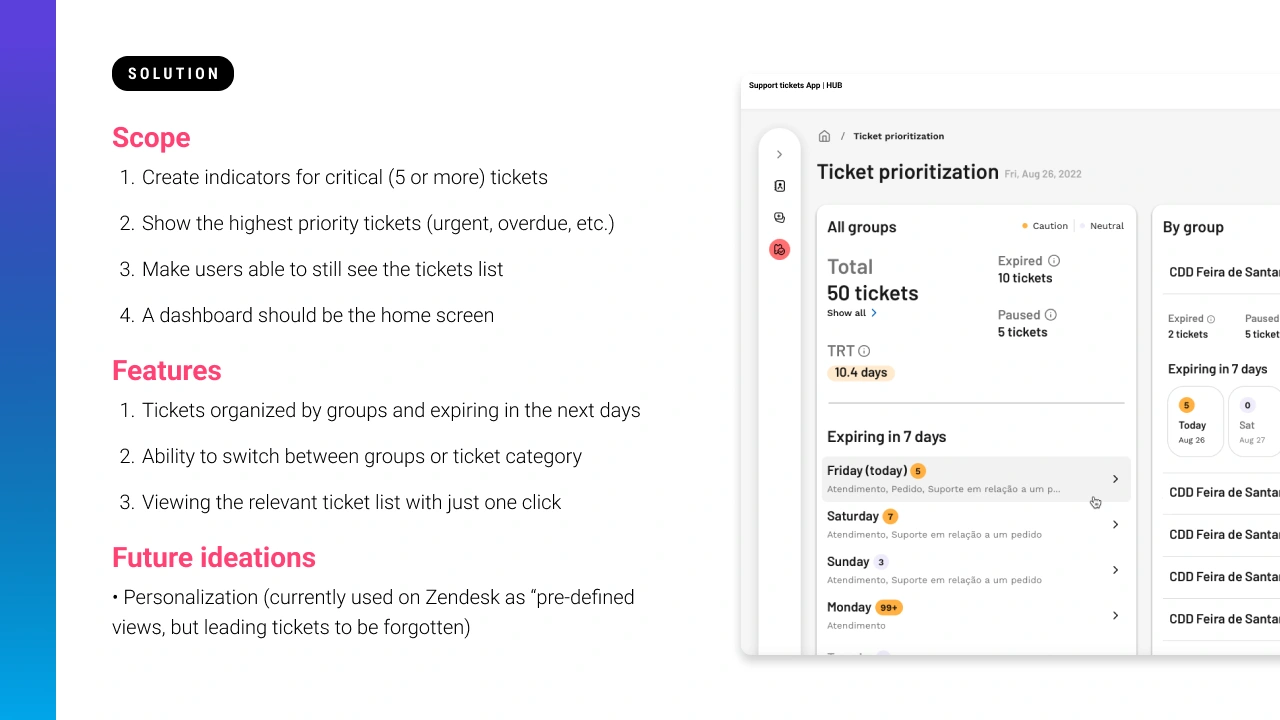Open the Saturday row chevron
1280x720 pixels.
pos(1116,525)
